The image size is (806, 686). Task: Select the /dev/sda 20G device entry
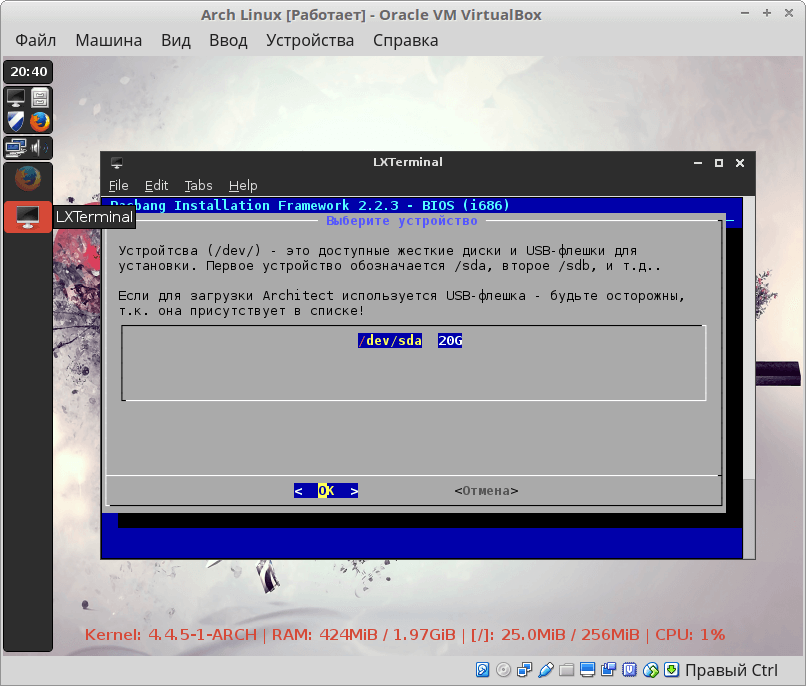[x=410, y=341]
